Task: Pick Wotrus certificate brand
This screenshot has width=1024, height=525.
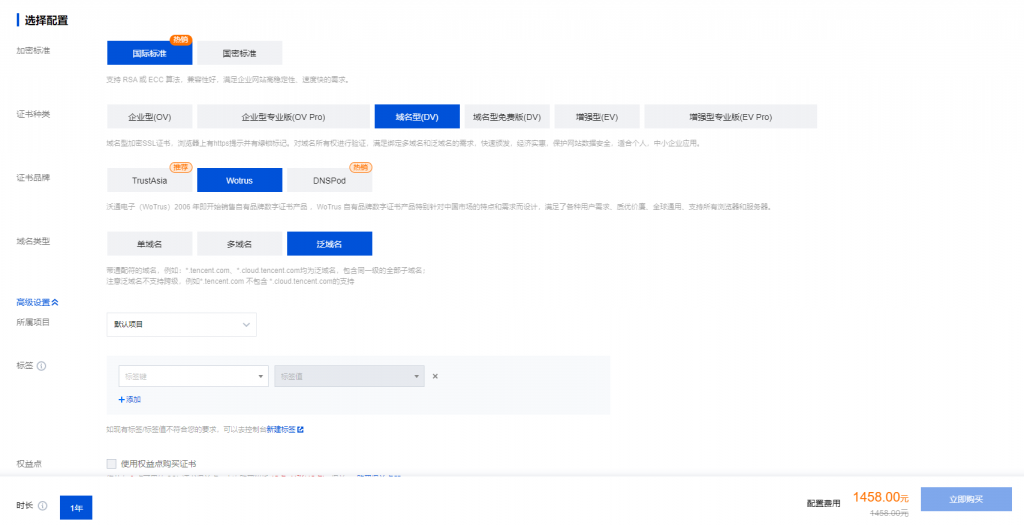Action: click(x=240, y=180)
